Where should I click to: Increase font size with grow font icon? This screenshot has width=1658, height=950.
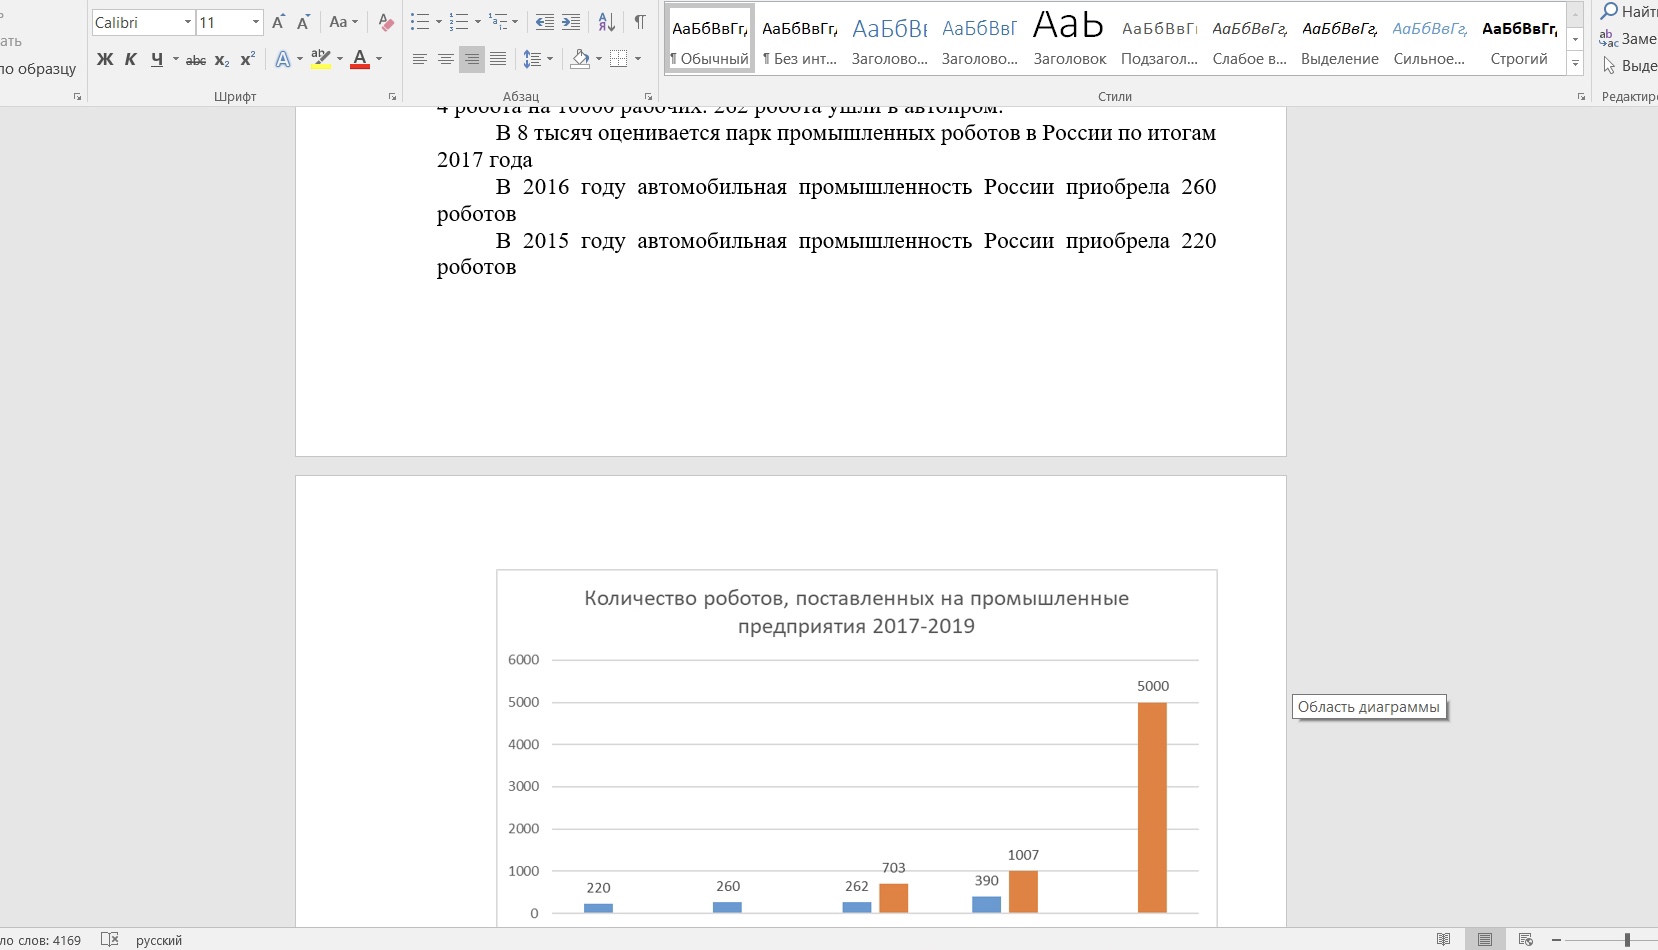(x=278, y=22)
